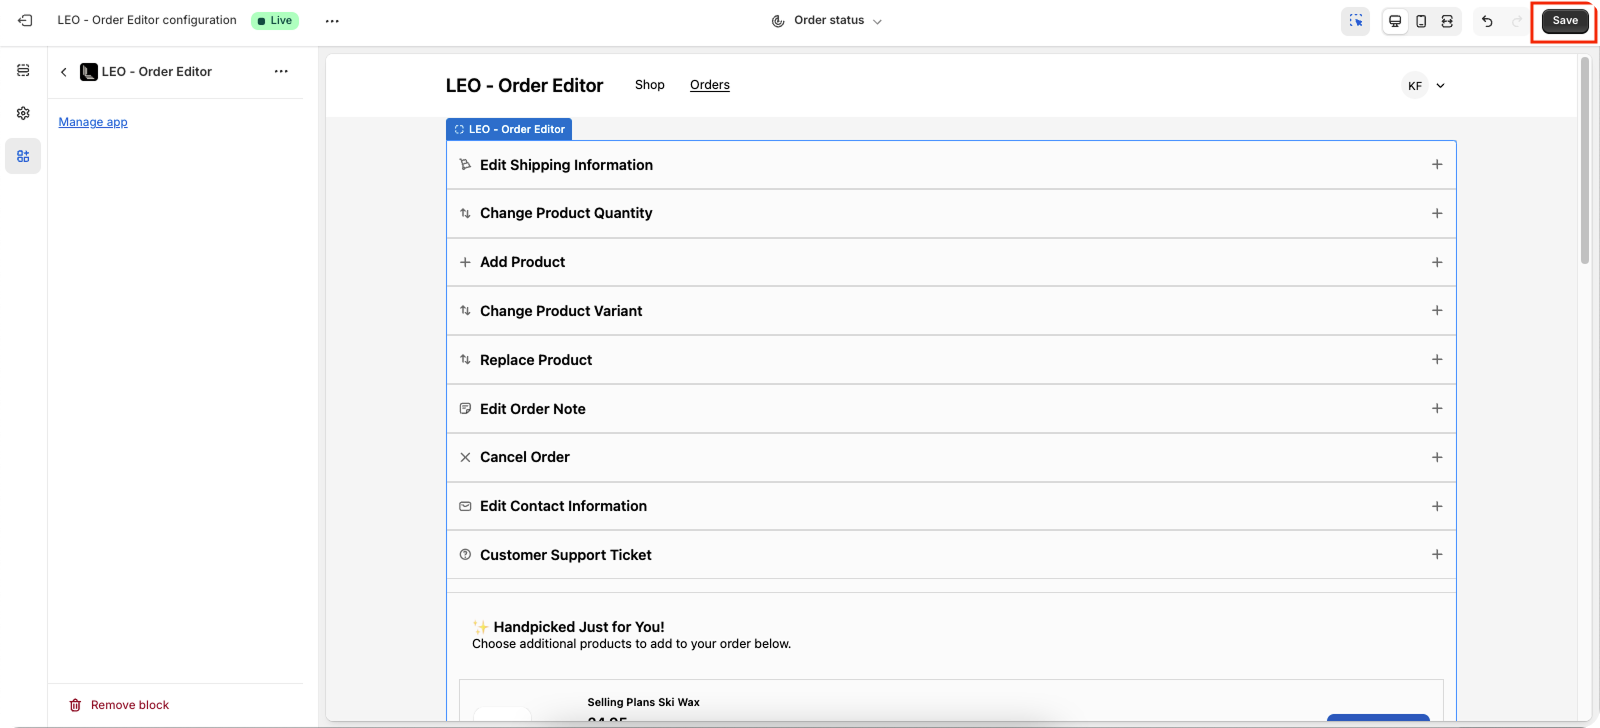The width and height of the screenshot is (1600, 728).
Task: Click the Live status badge
Action: point(275,21)
